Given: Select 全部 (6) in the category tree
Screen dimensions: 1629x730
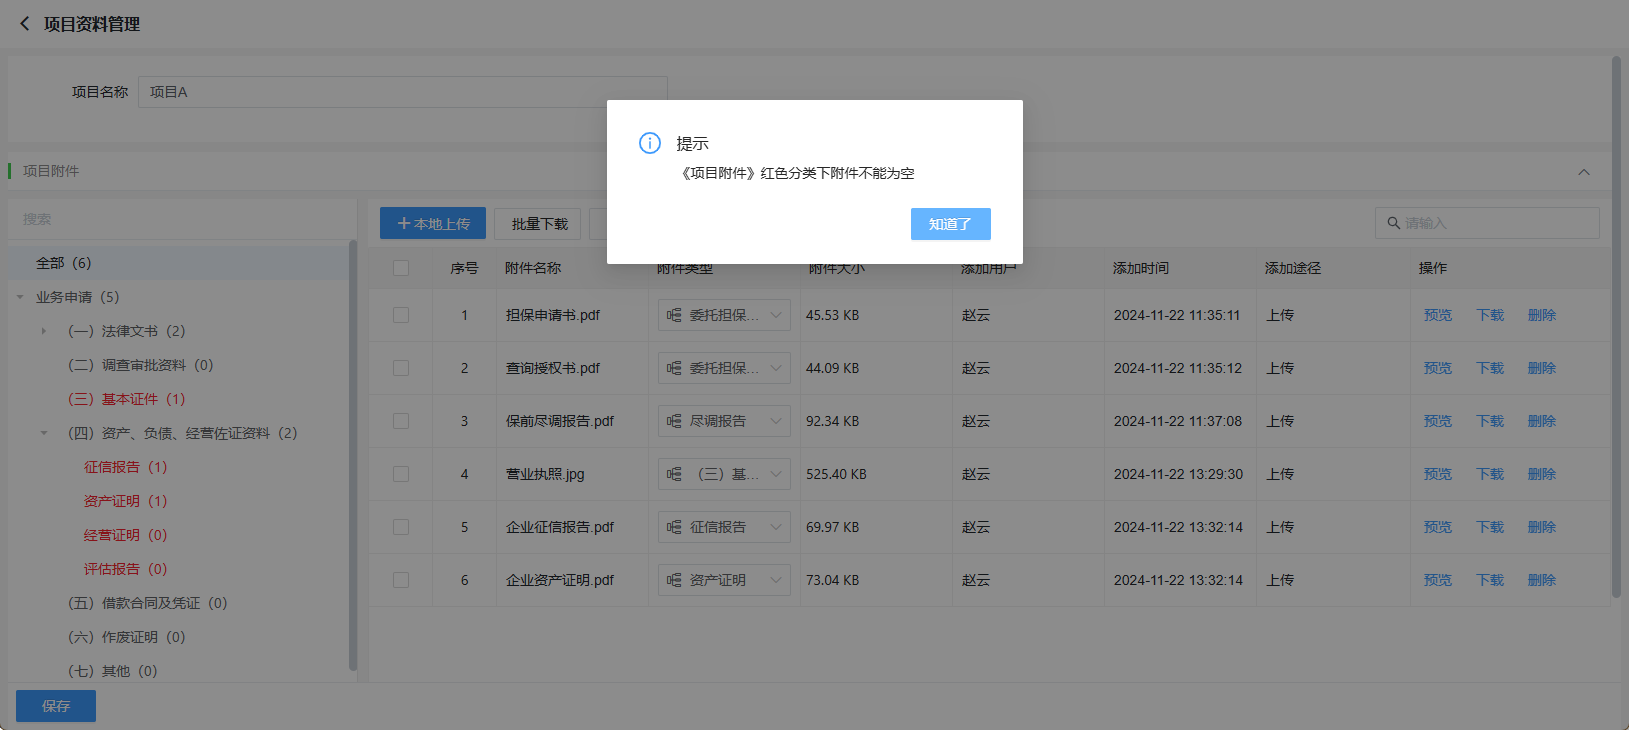Looking at the screenshot, I should click(63, 263).
